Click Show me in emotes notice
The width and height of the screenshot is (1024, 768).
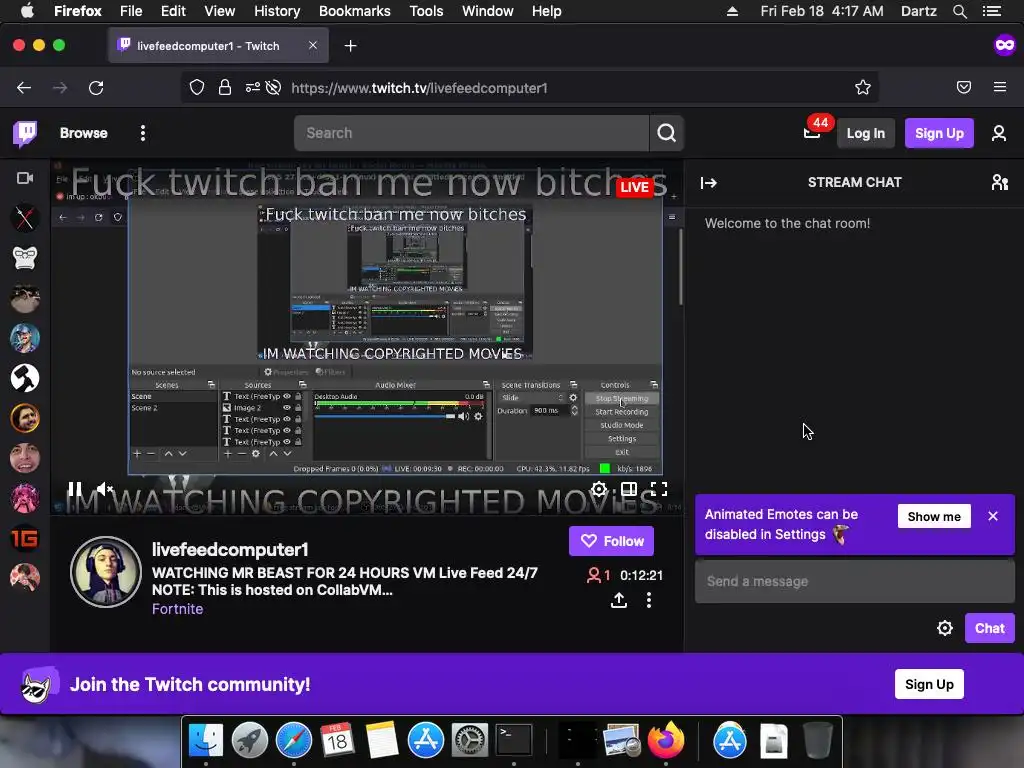[x=934, y=517]
